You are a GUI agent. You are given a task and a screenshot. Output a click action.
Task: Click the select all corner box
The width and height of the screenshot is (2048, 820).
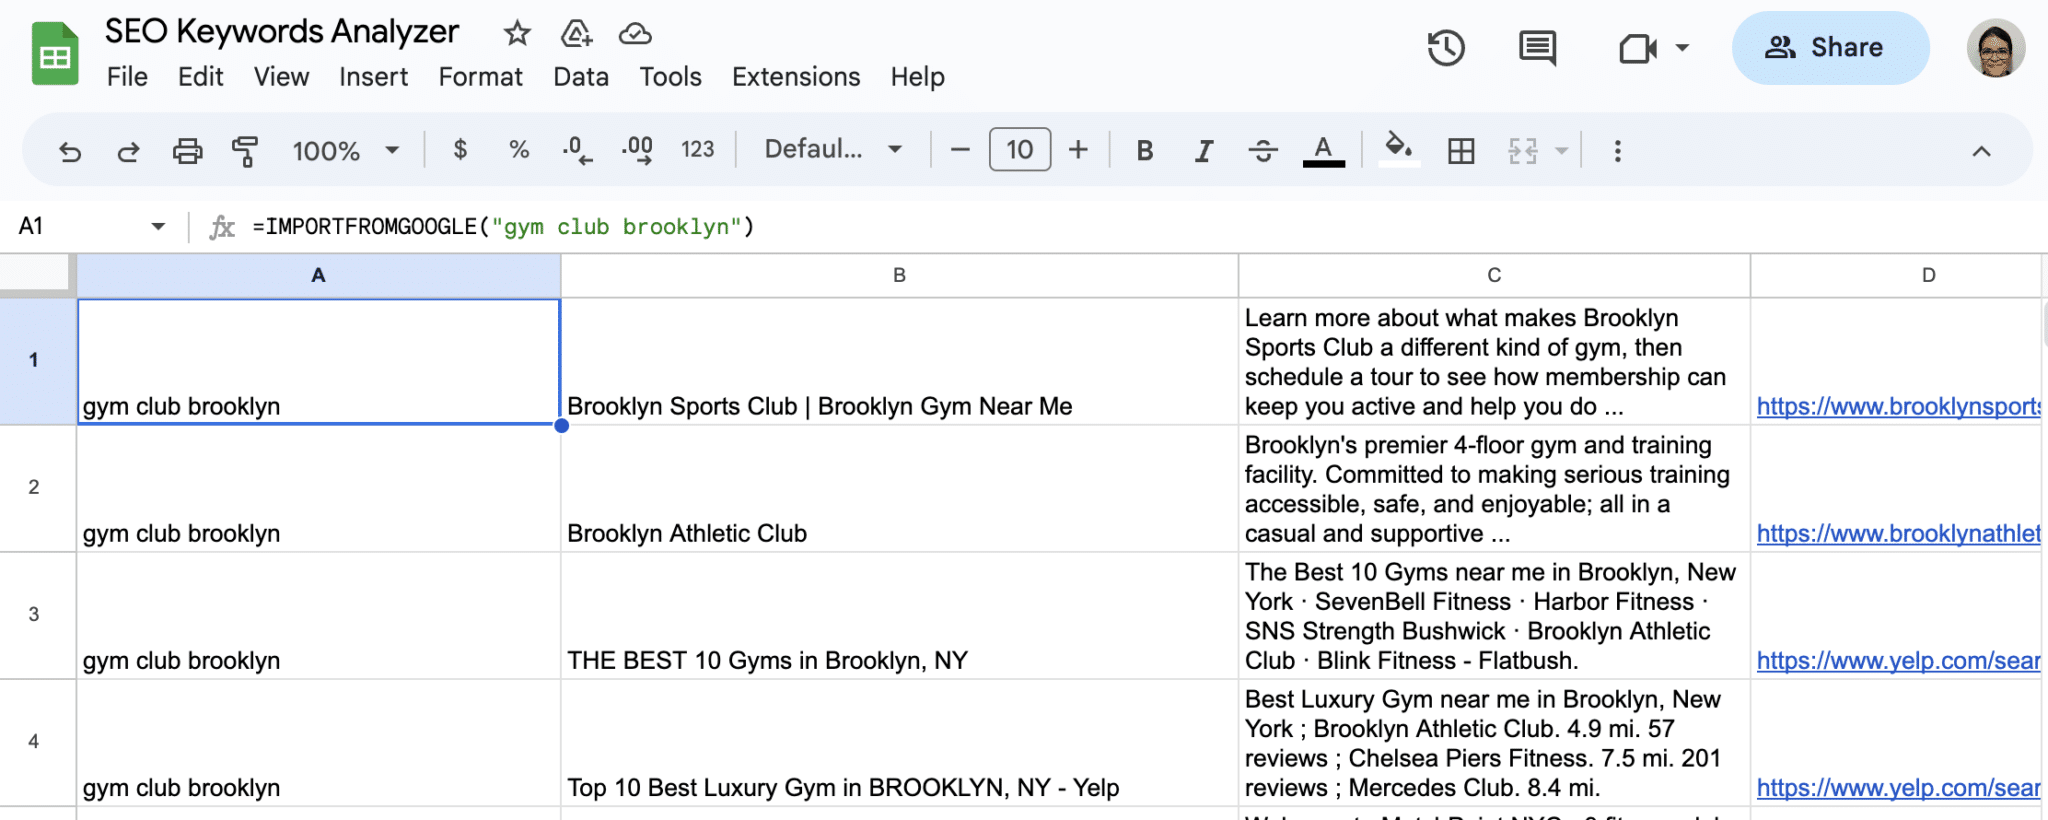point(37,275)
